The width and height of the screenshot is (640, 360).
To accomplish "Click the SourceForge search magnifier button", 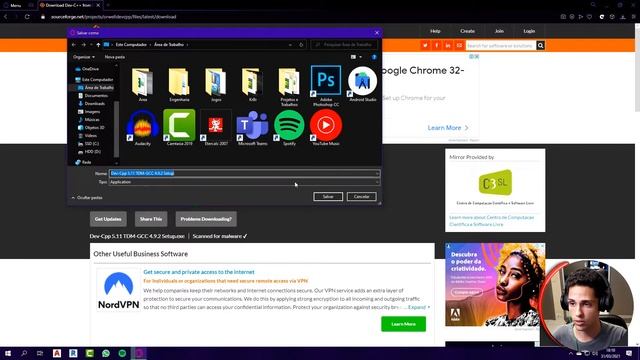I will click(540, 45).
